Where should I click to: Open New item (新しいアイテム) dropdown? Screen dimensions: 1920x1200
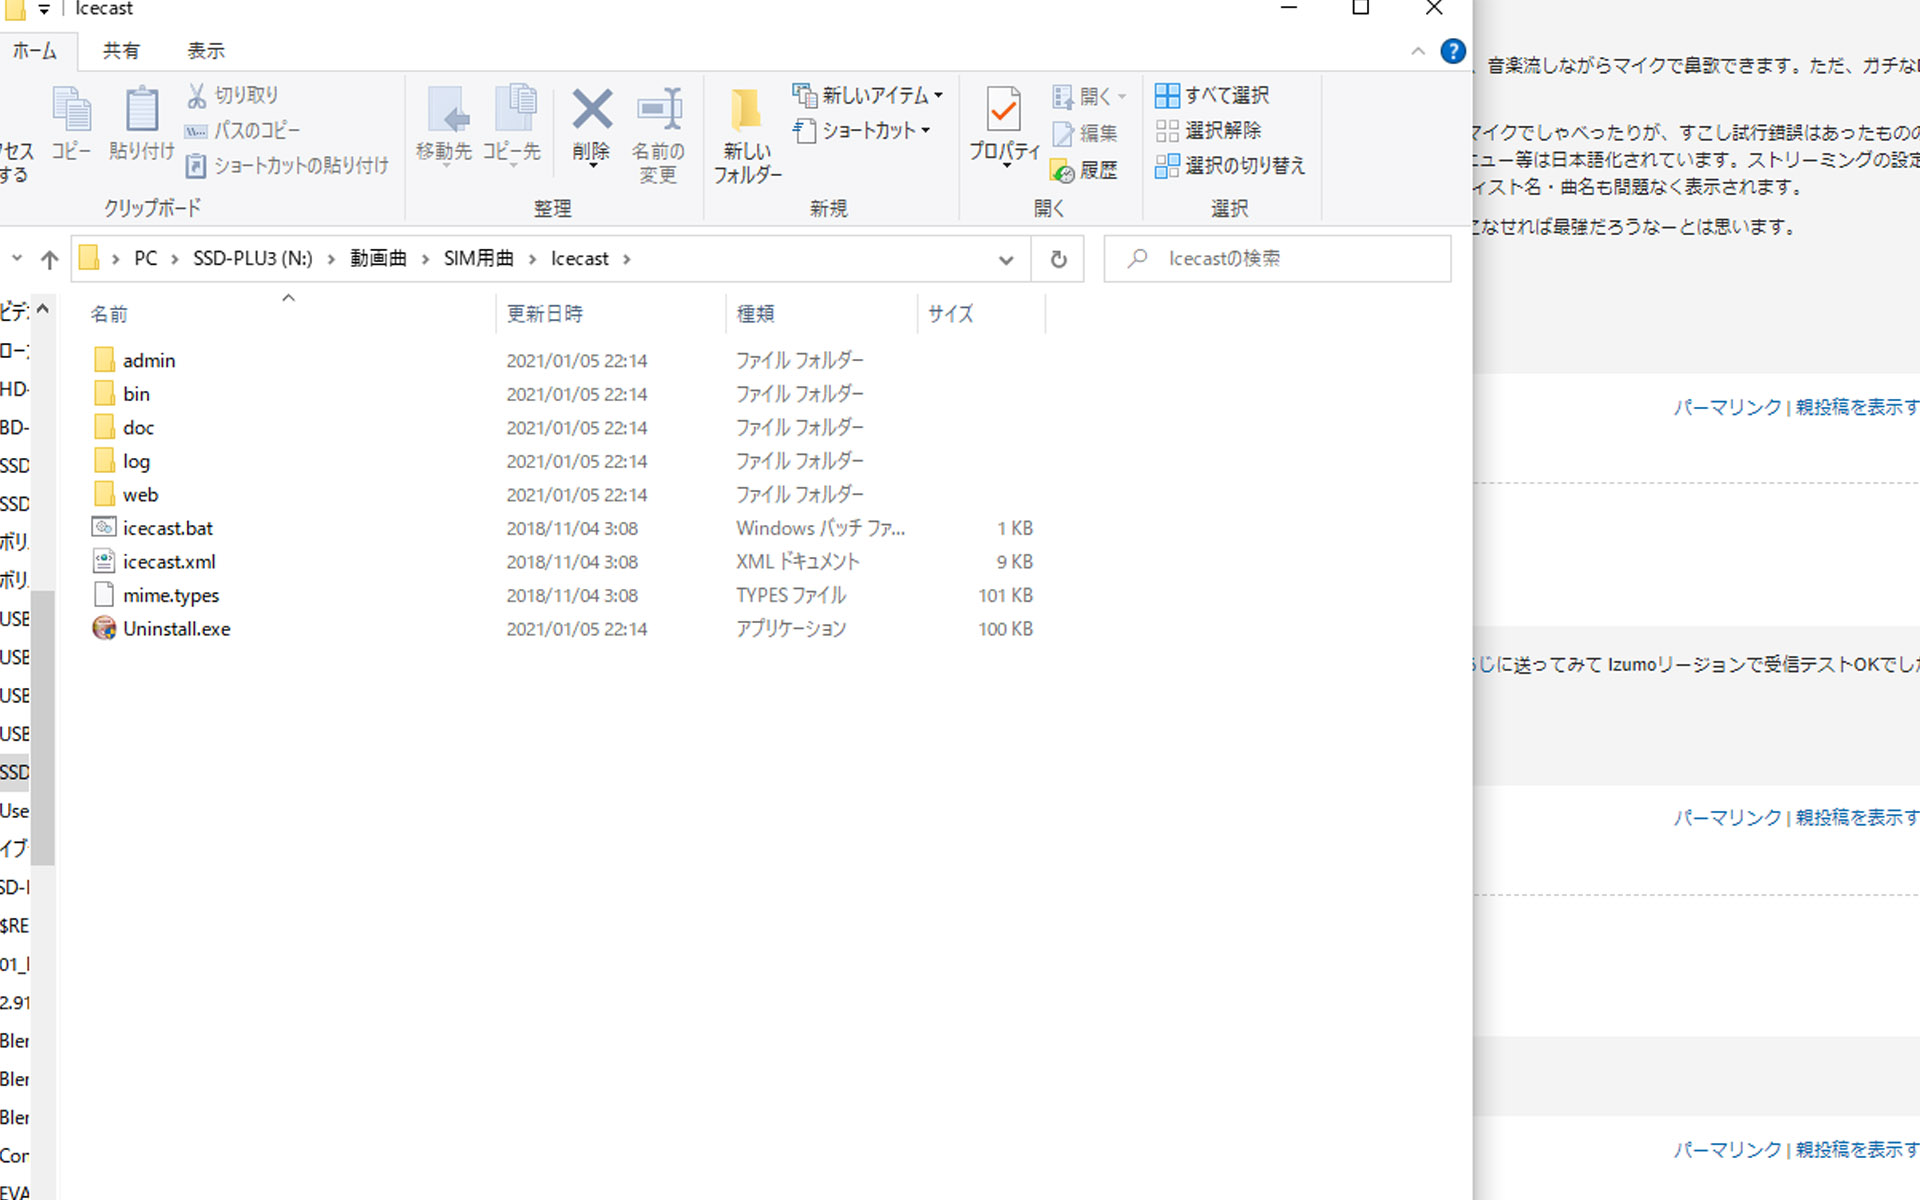[x=867, y=95]
